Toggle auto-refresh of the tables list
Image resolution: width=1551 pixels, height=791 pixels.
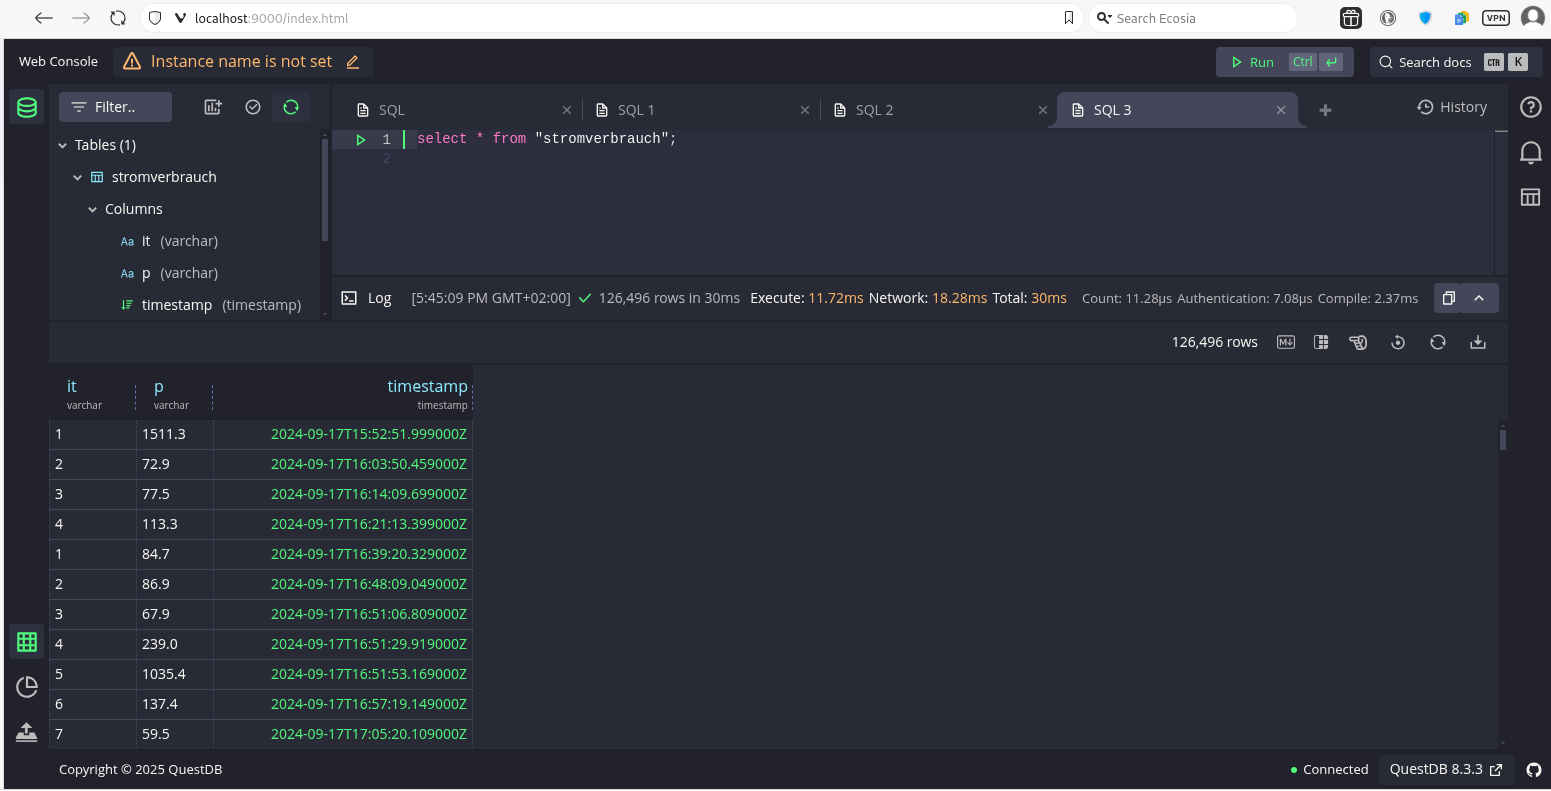[x=291, y=107]
